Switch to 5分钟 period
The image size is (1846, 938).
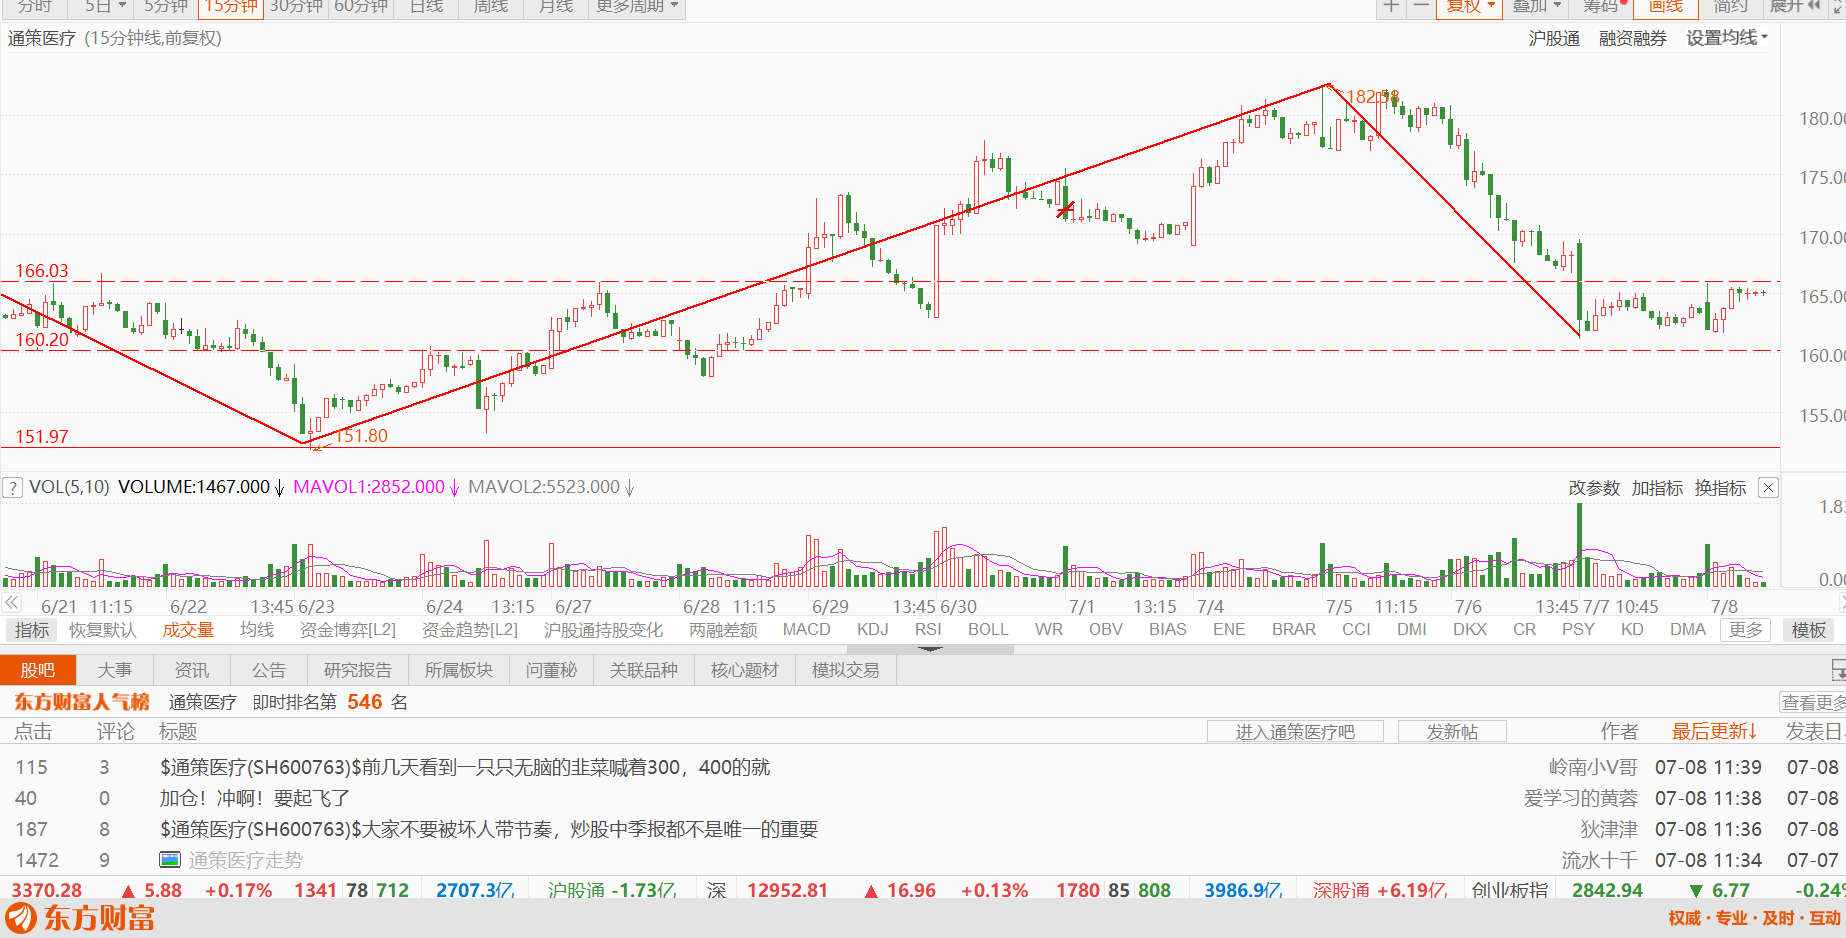pyautogui.click(x=166, y=6)
